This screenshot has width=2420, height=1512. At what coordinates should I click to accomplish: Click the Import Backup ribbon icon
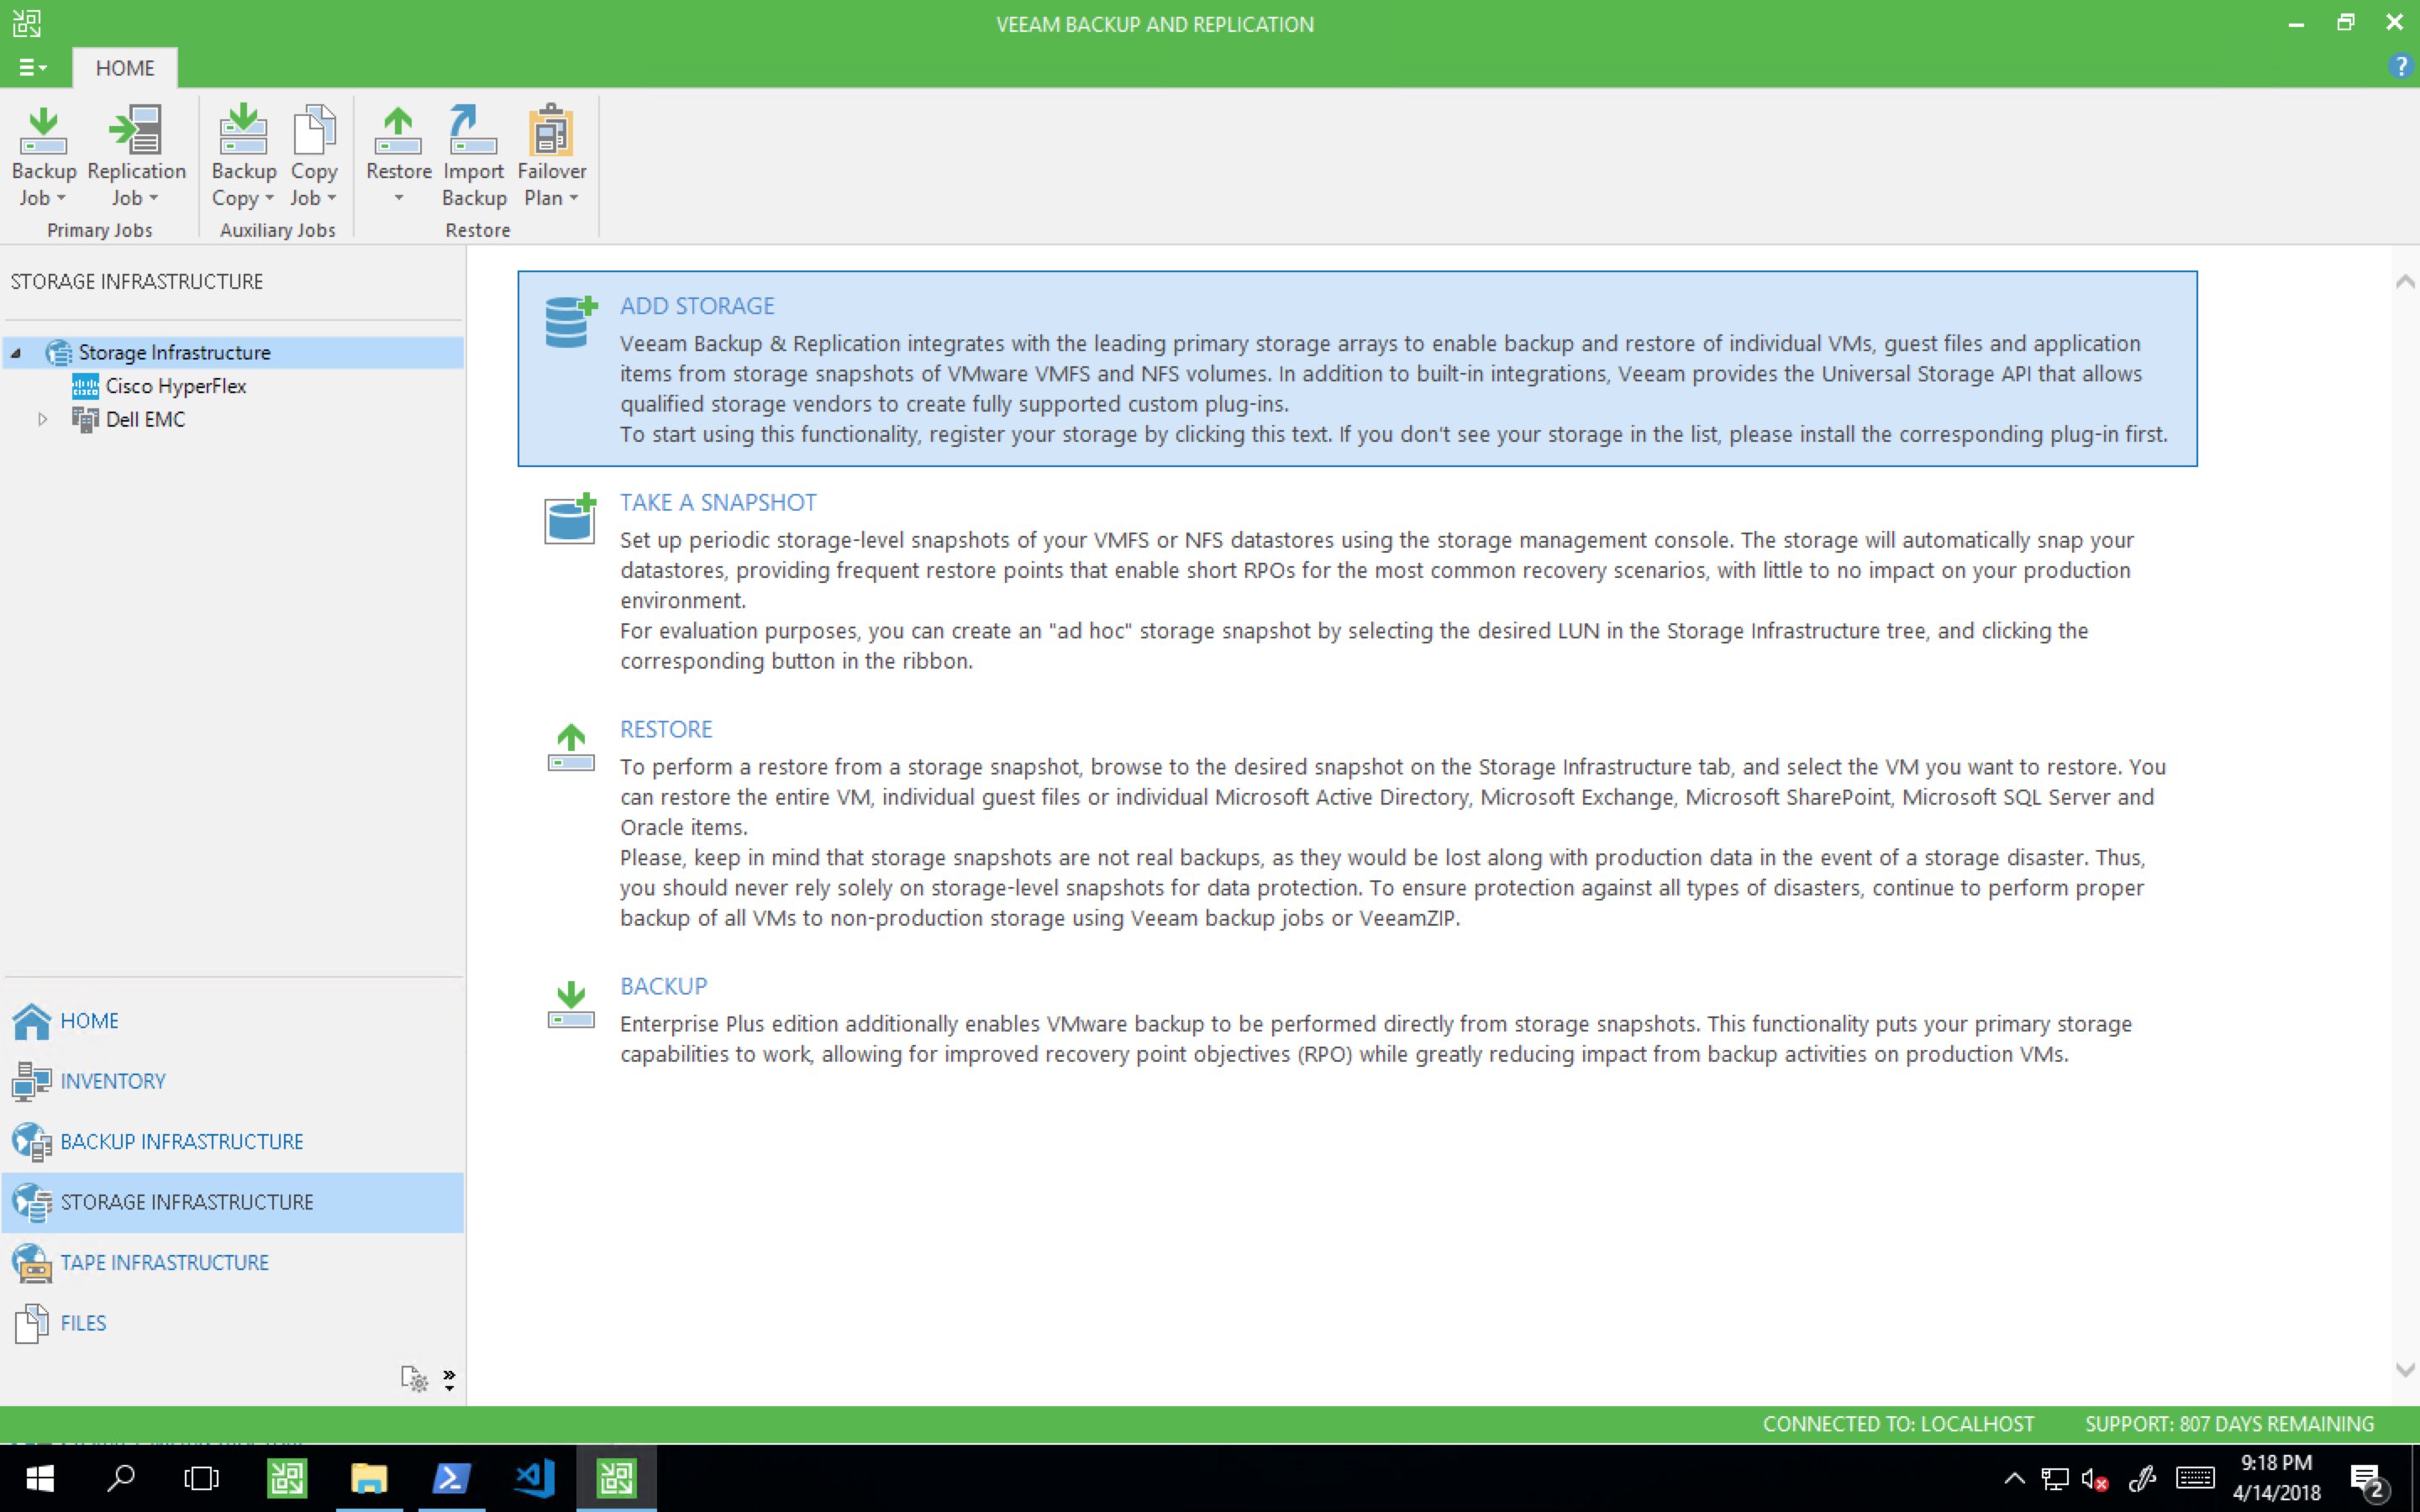point(473,131)
